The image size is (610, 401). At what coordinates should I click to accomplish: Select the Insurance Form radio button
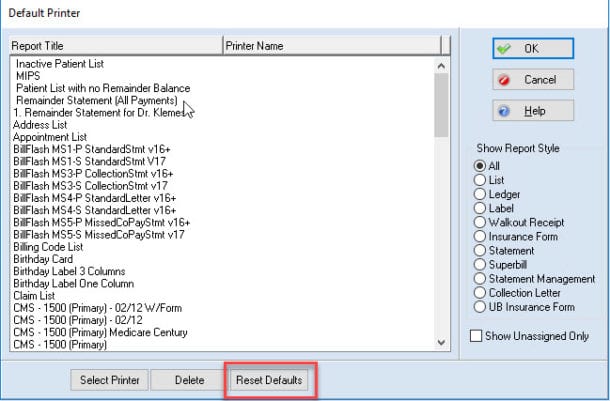(480, 236)
